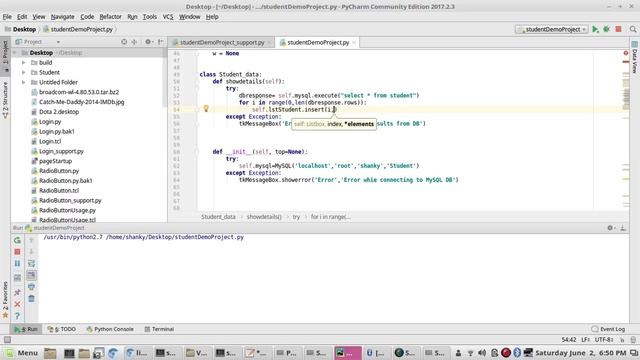
Task: Expand the Student folder
Action: pos(24,72)
